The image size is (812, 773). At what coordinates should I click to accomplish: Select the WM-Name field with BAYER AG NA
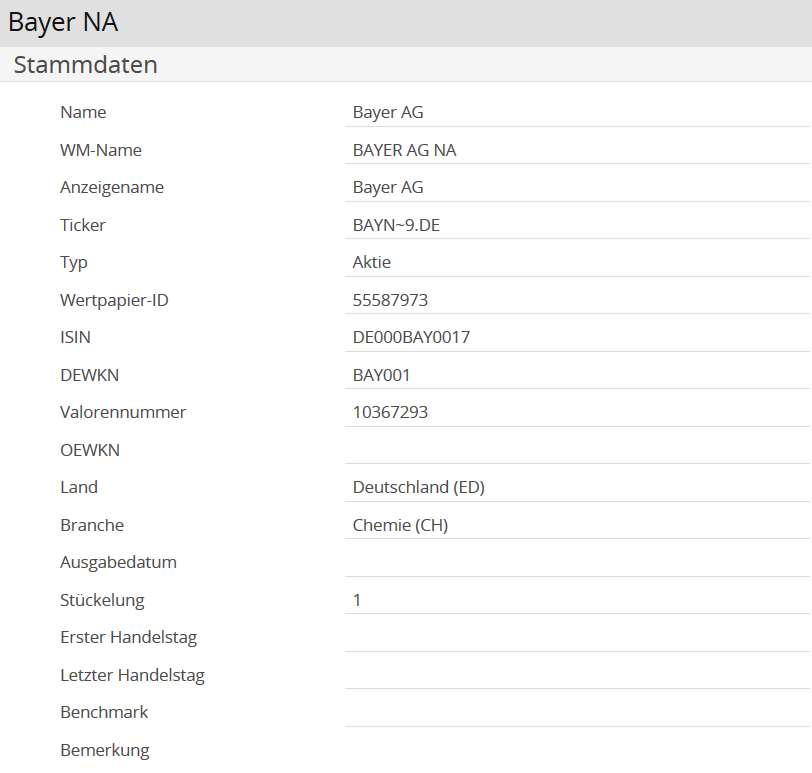click(577, 150)
